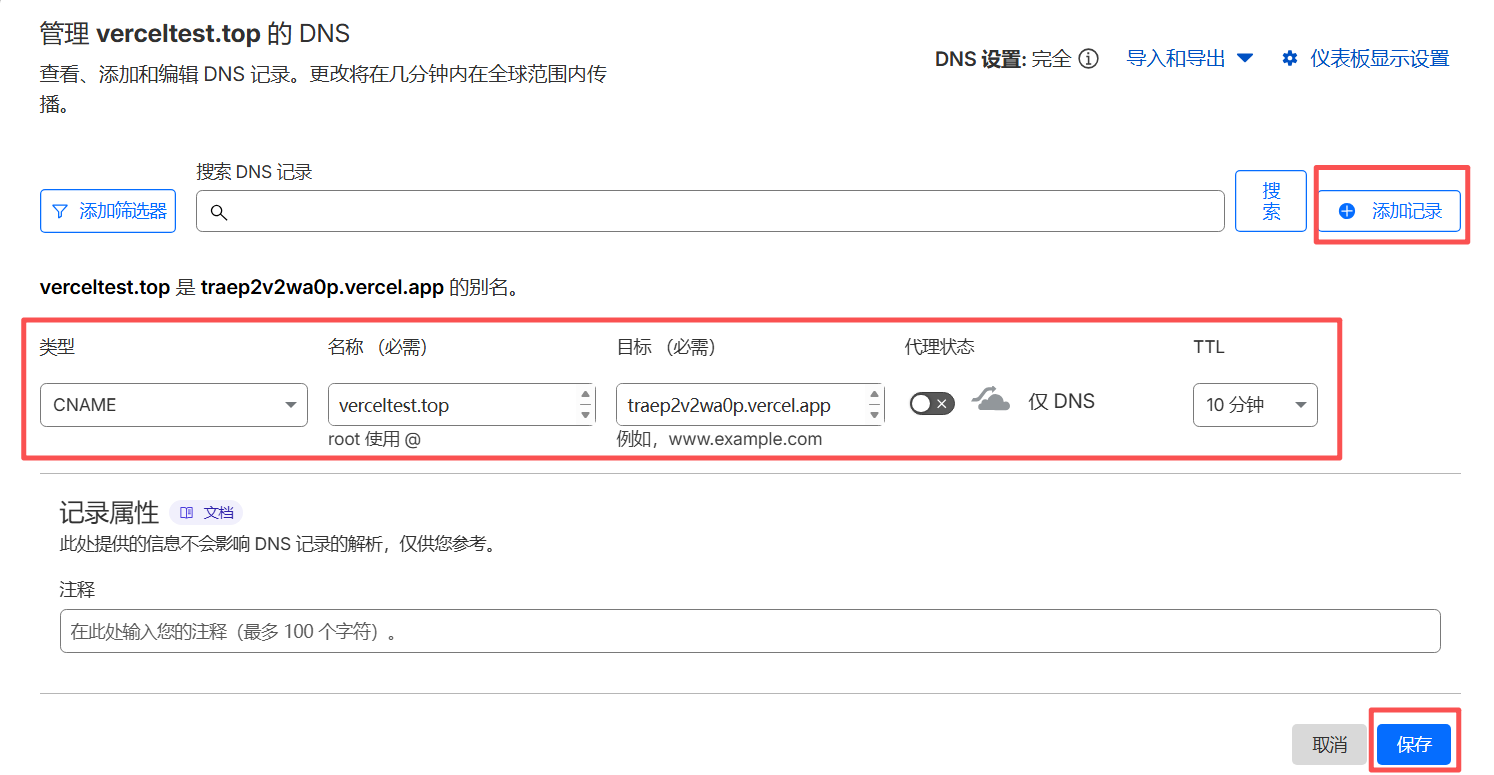
Task: Click the alias sentence ending in 的别名
Action: pos(279,288)
